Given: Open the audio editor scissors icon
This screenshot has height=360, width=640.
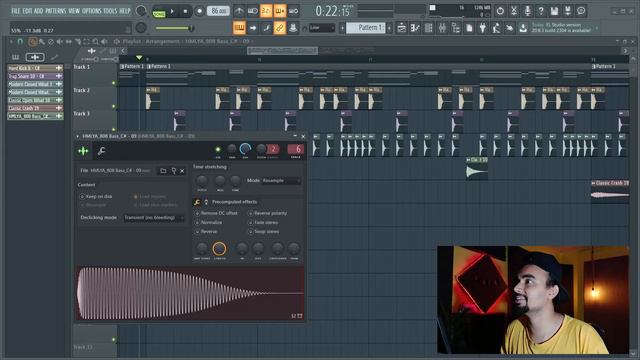Looking at the screenshot, I should click(x=514, y=11).
